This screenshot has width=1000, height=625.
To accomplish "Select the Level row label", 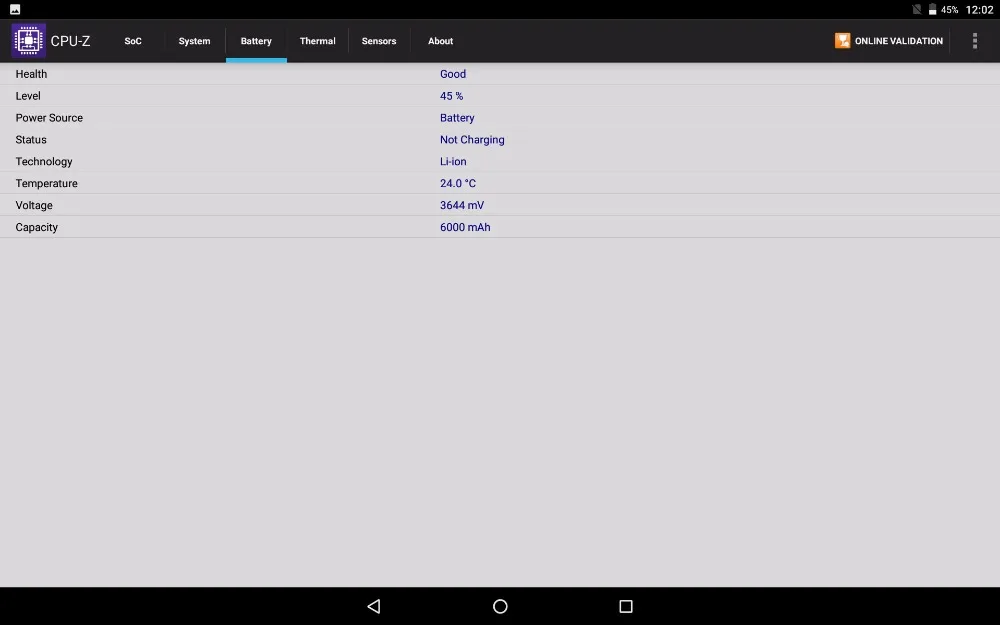I will click(x=28, y=96).
